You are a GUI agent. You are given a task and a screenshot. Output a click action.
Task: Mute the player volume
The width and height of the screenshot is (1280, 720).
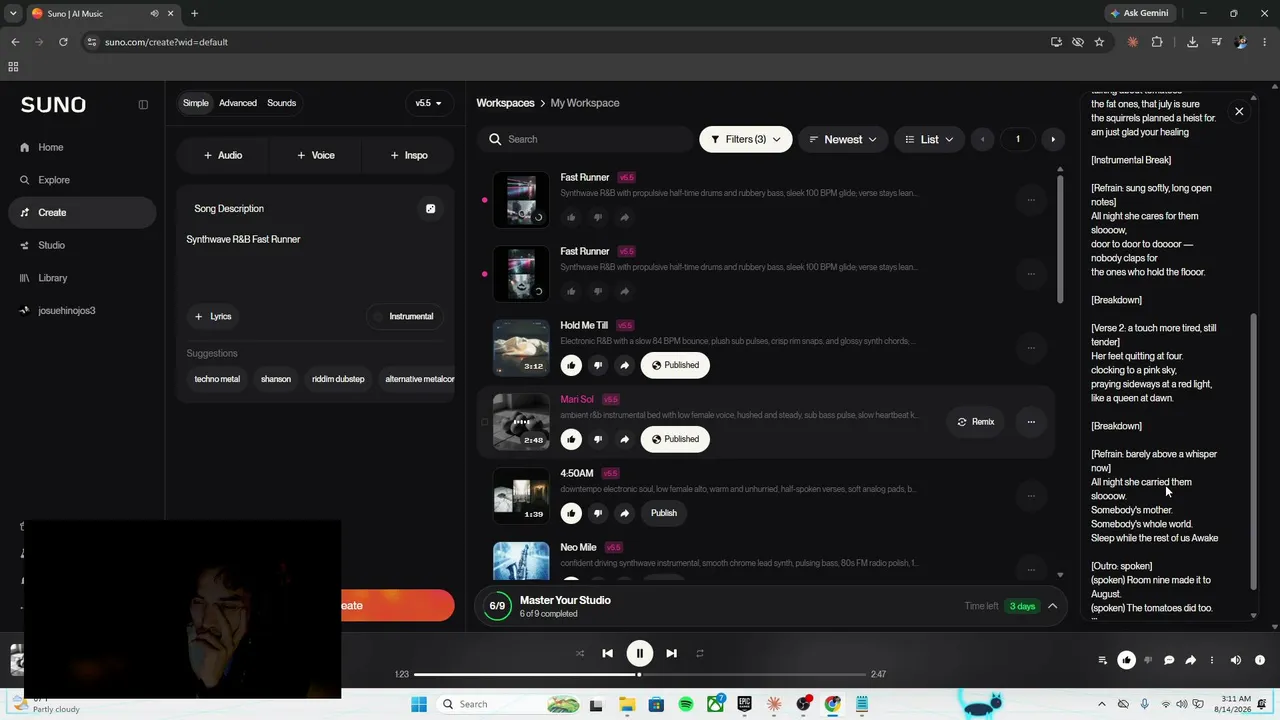tap(1236, 660)
